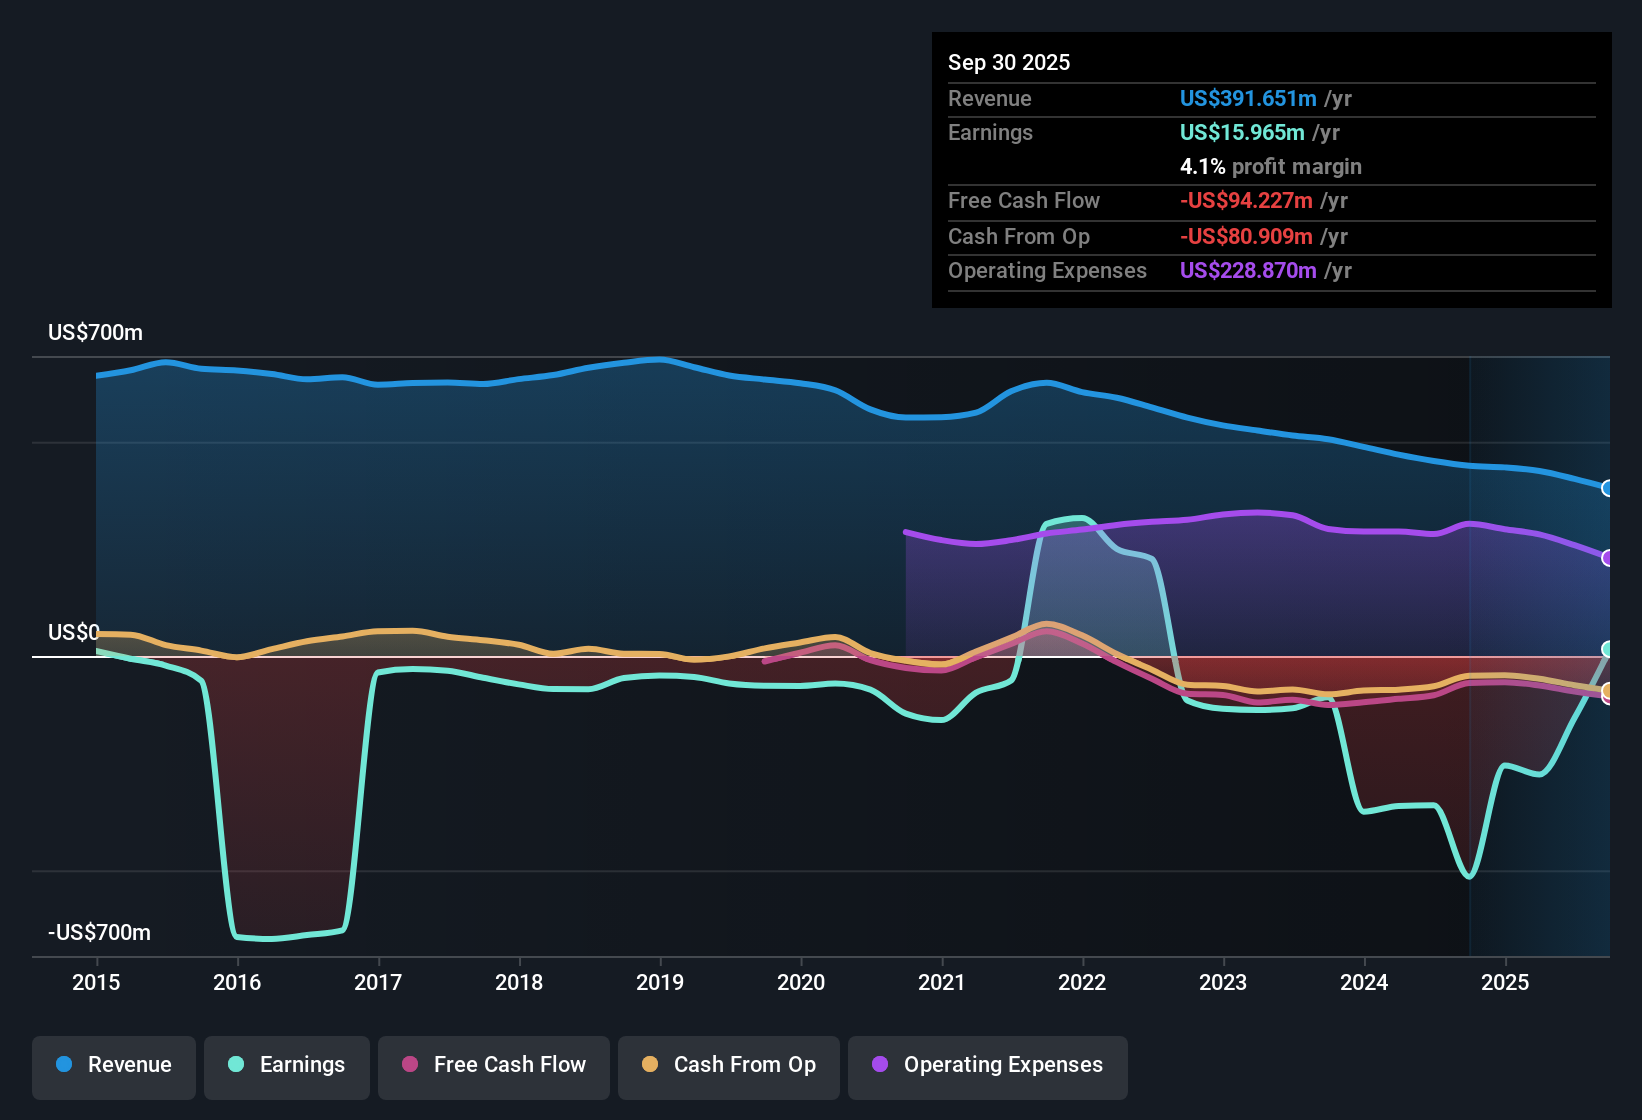Click the US$391.651m revenue value
This screenshot has height=1120, width=1642.
[1248, 99]
